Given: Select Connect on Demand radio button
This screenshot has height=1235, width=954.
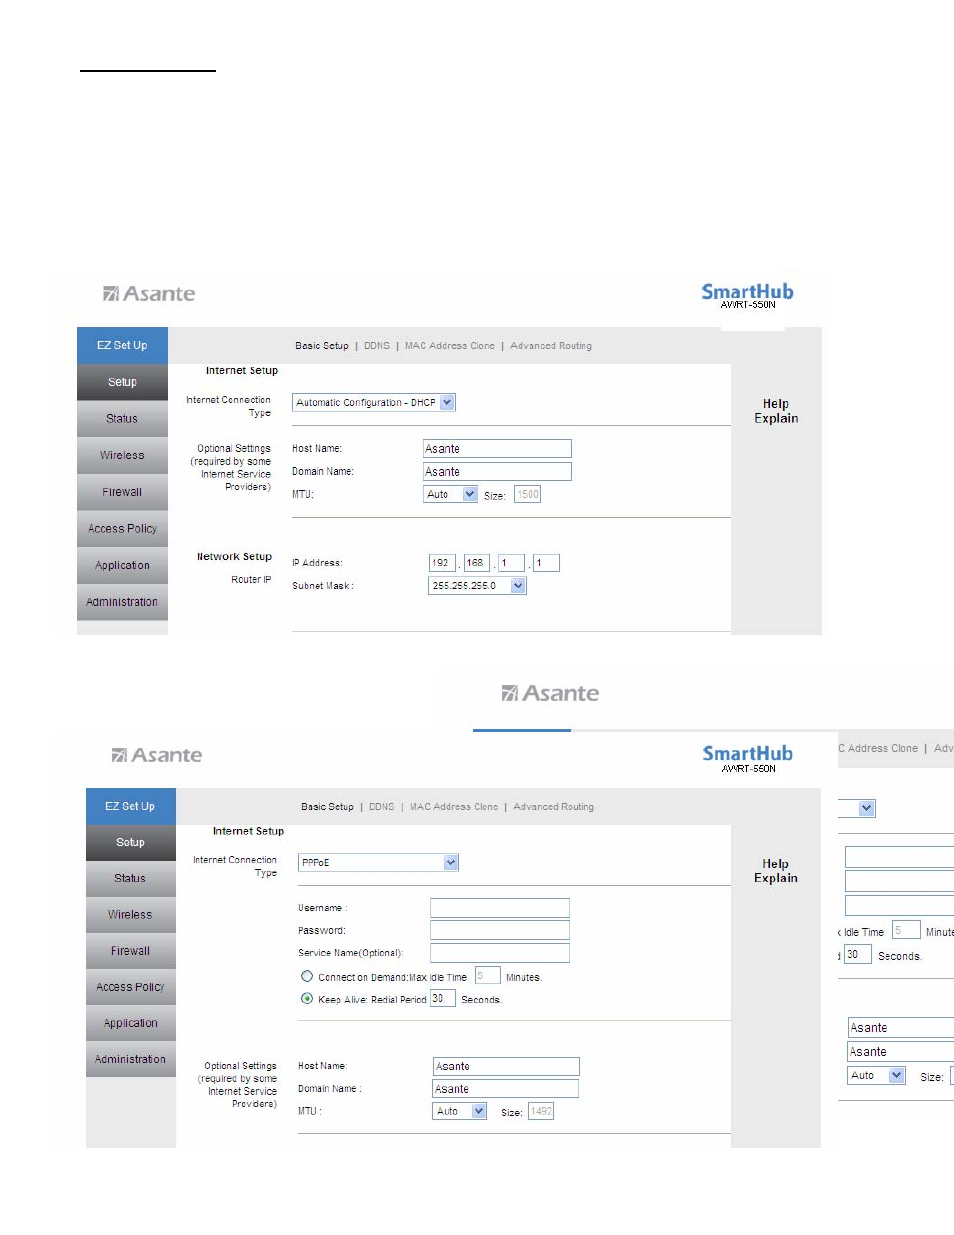Looking at the screenshot, I should click(x=307, y=976).
